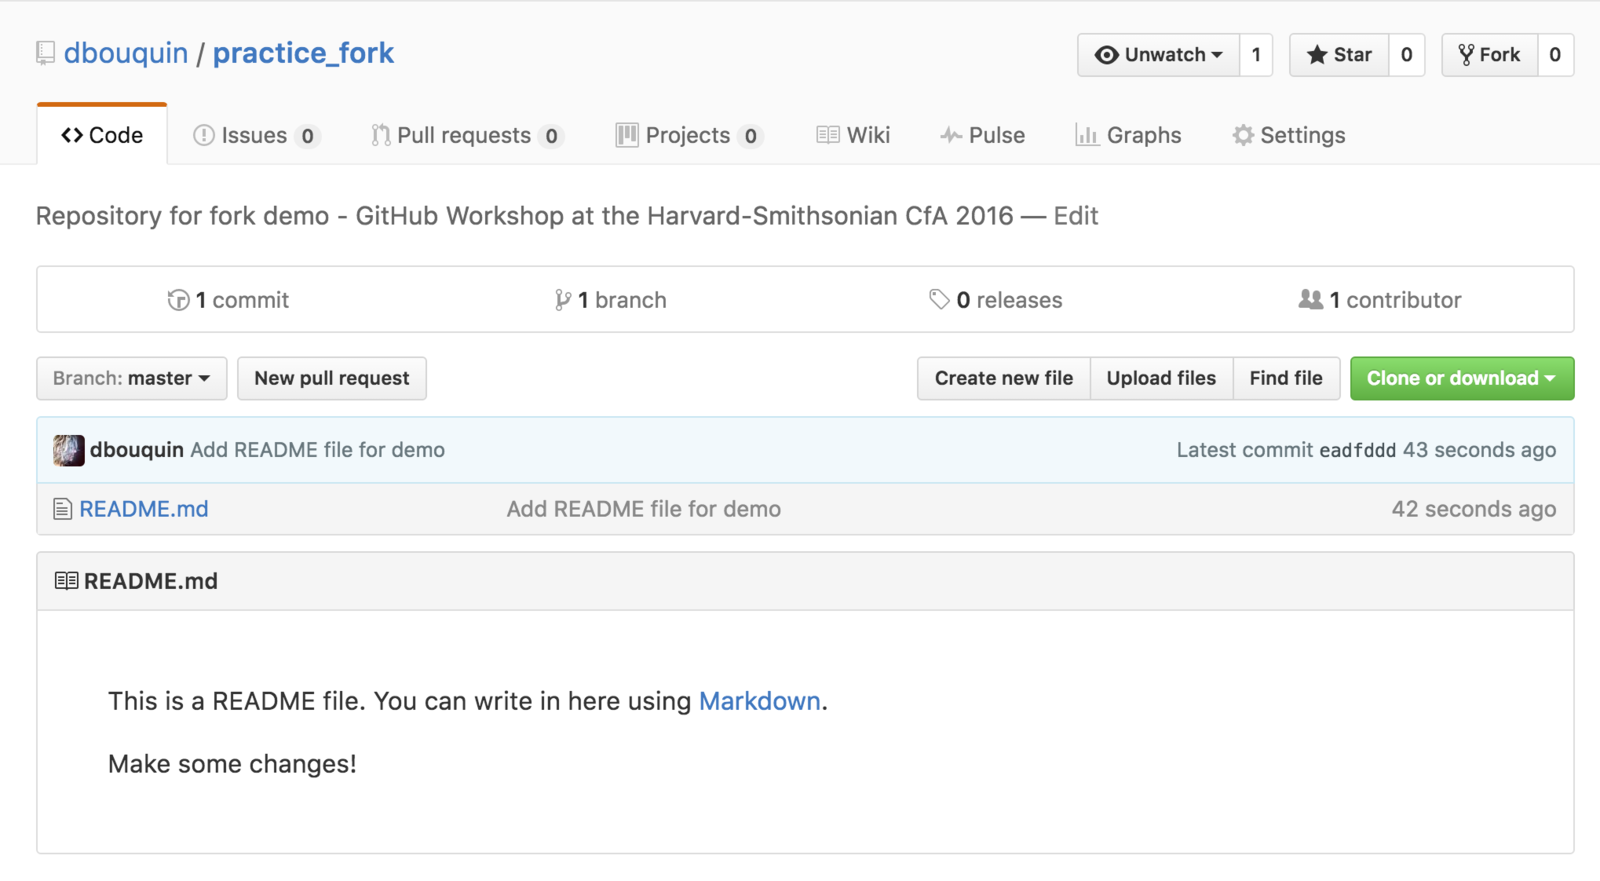Click the watchers count 1

[x=1256, y=55]
